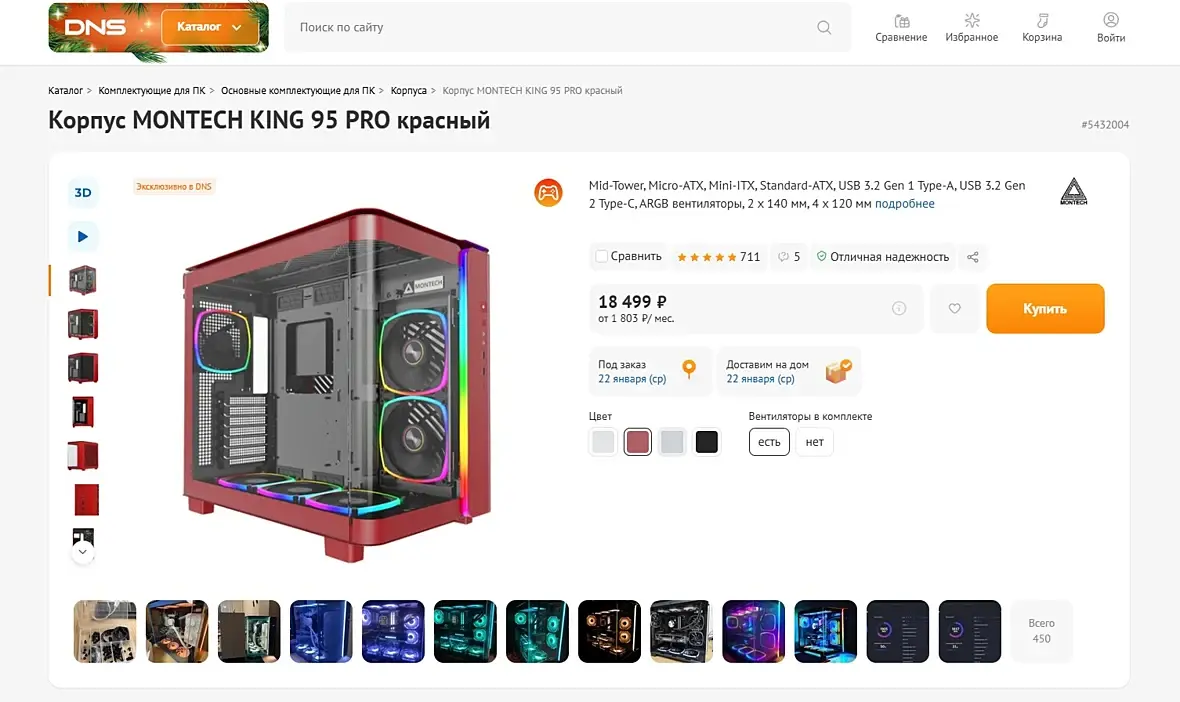The height and width of the screenshot is (702, 1180).
Task: Choose the black color swatch
Action: (x=706, y=442)
